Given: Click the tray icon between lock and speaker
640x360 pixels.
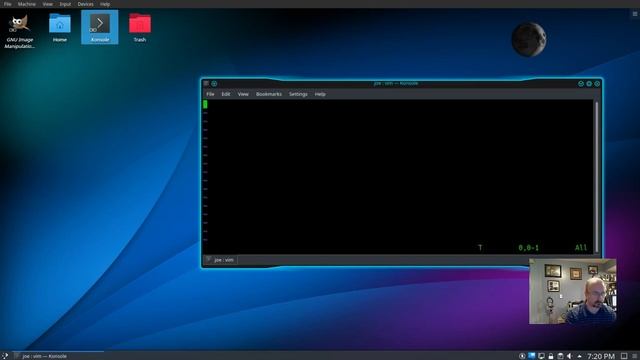Looking at the screenshot, I should 560,356.
